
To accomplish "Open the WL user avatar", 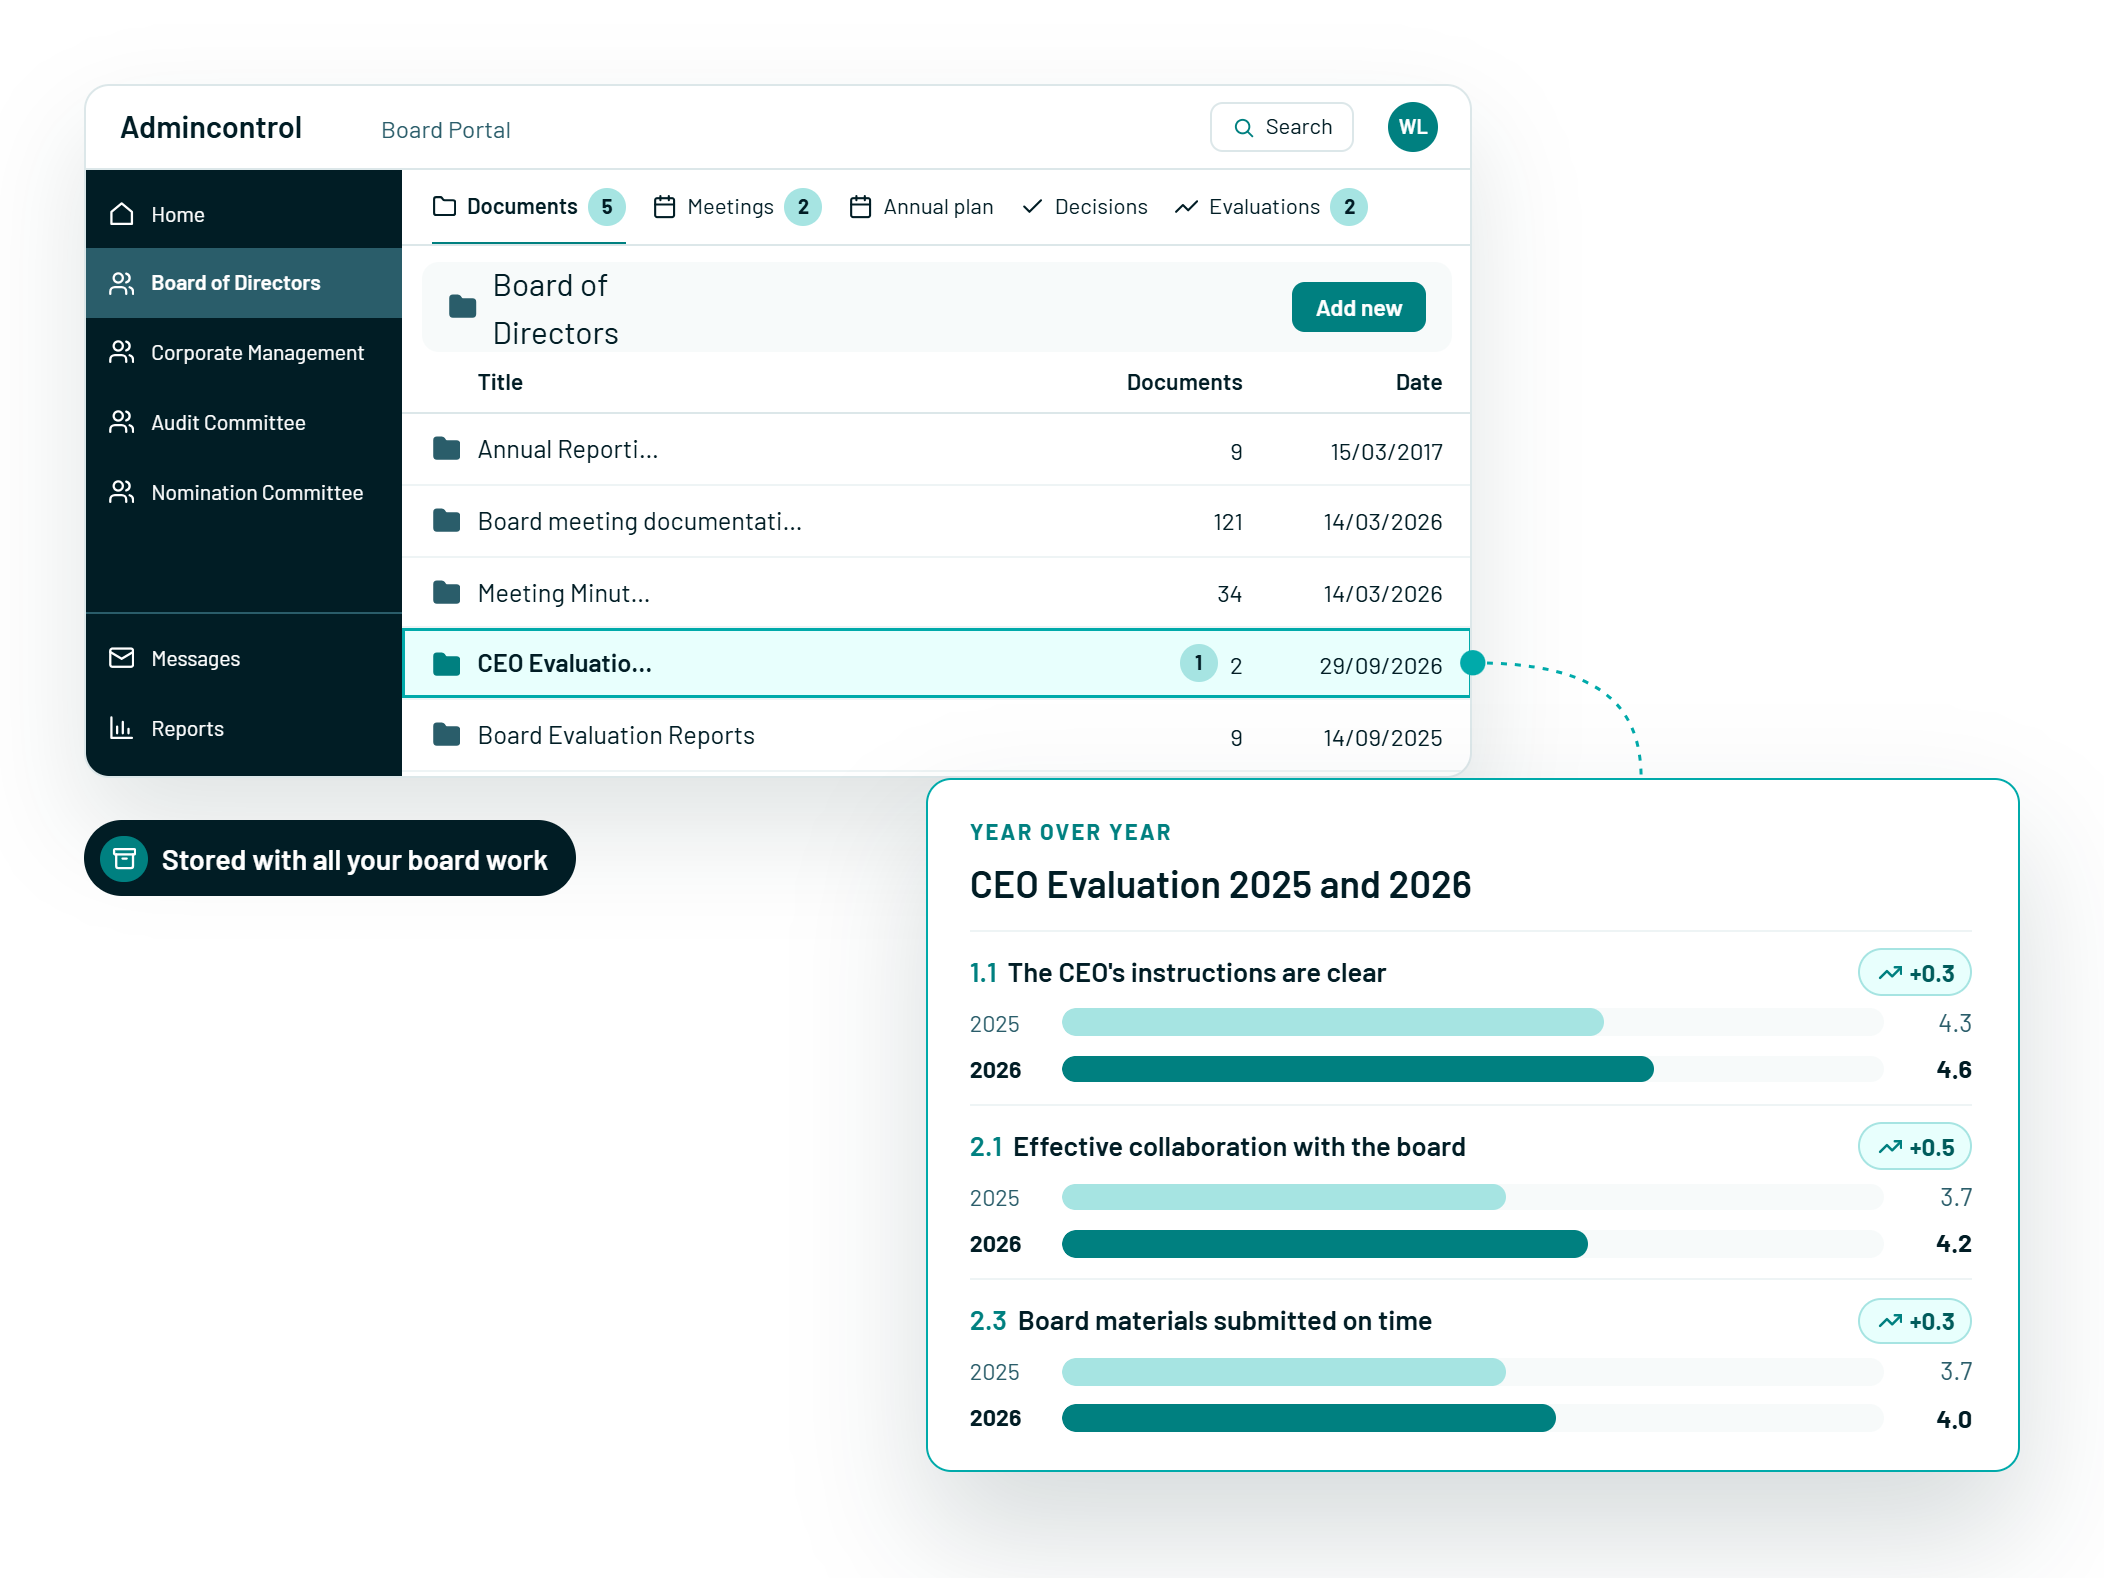I will point(1412,127).
